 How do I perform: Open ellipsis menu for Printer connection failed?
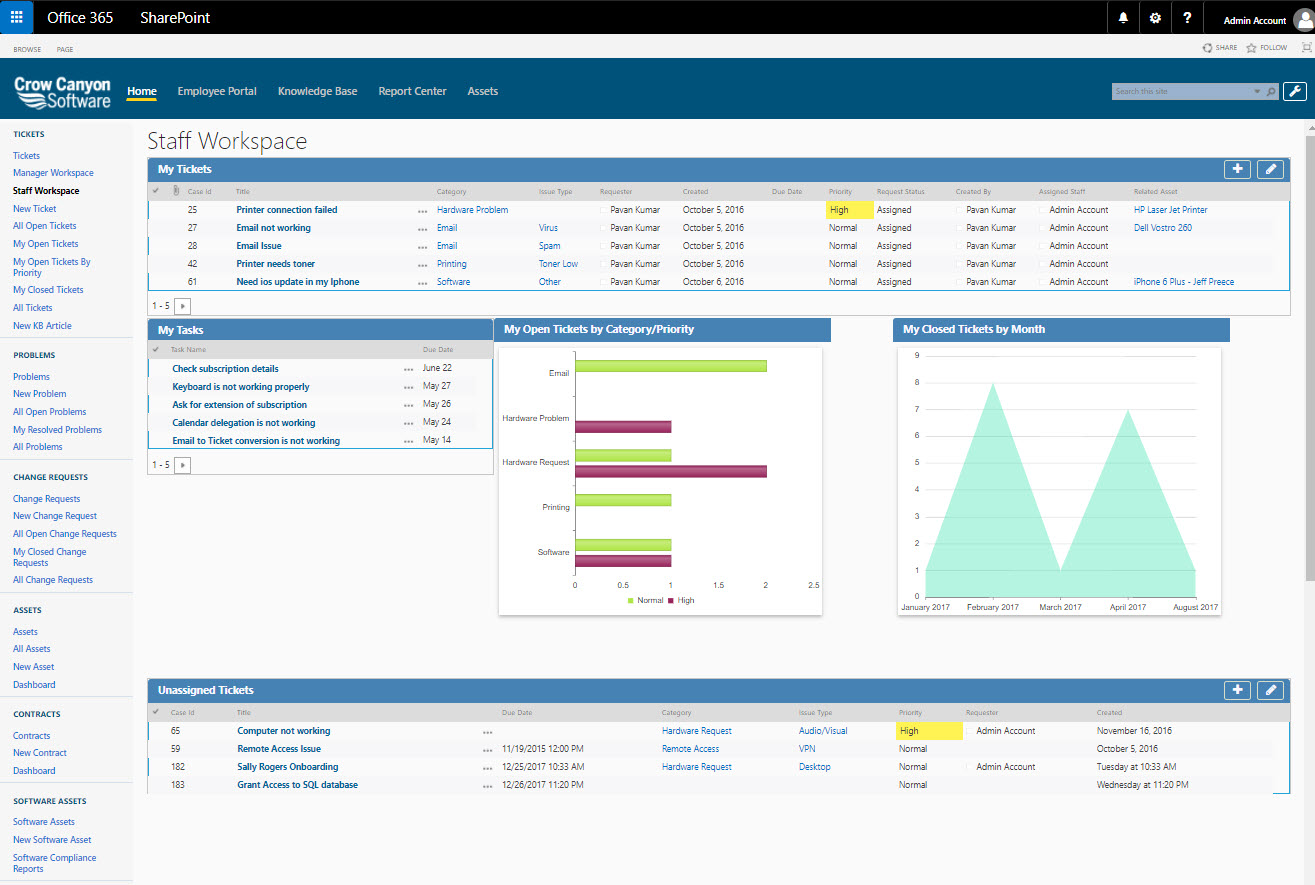pyautogui.click(x=423, y=211)
